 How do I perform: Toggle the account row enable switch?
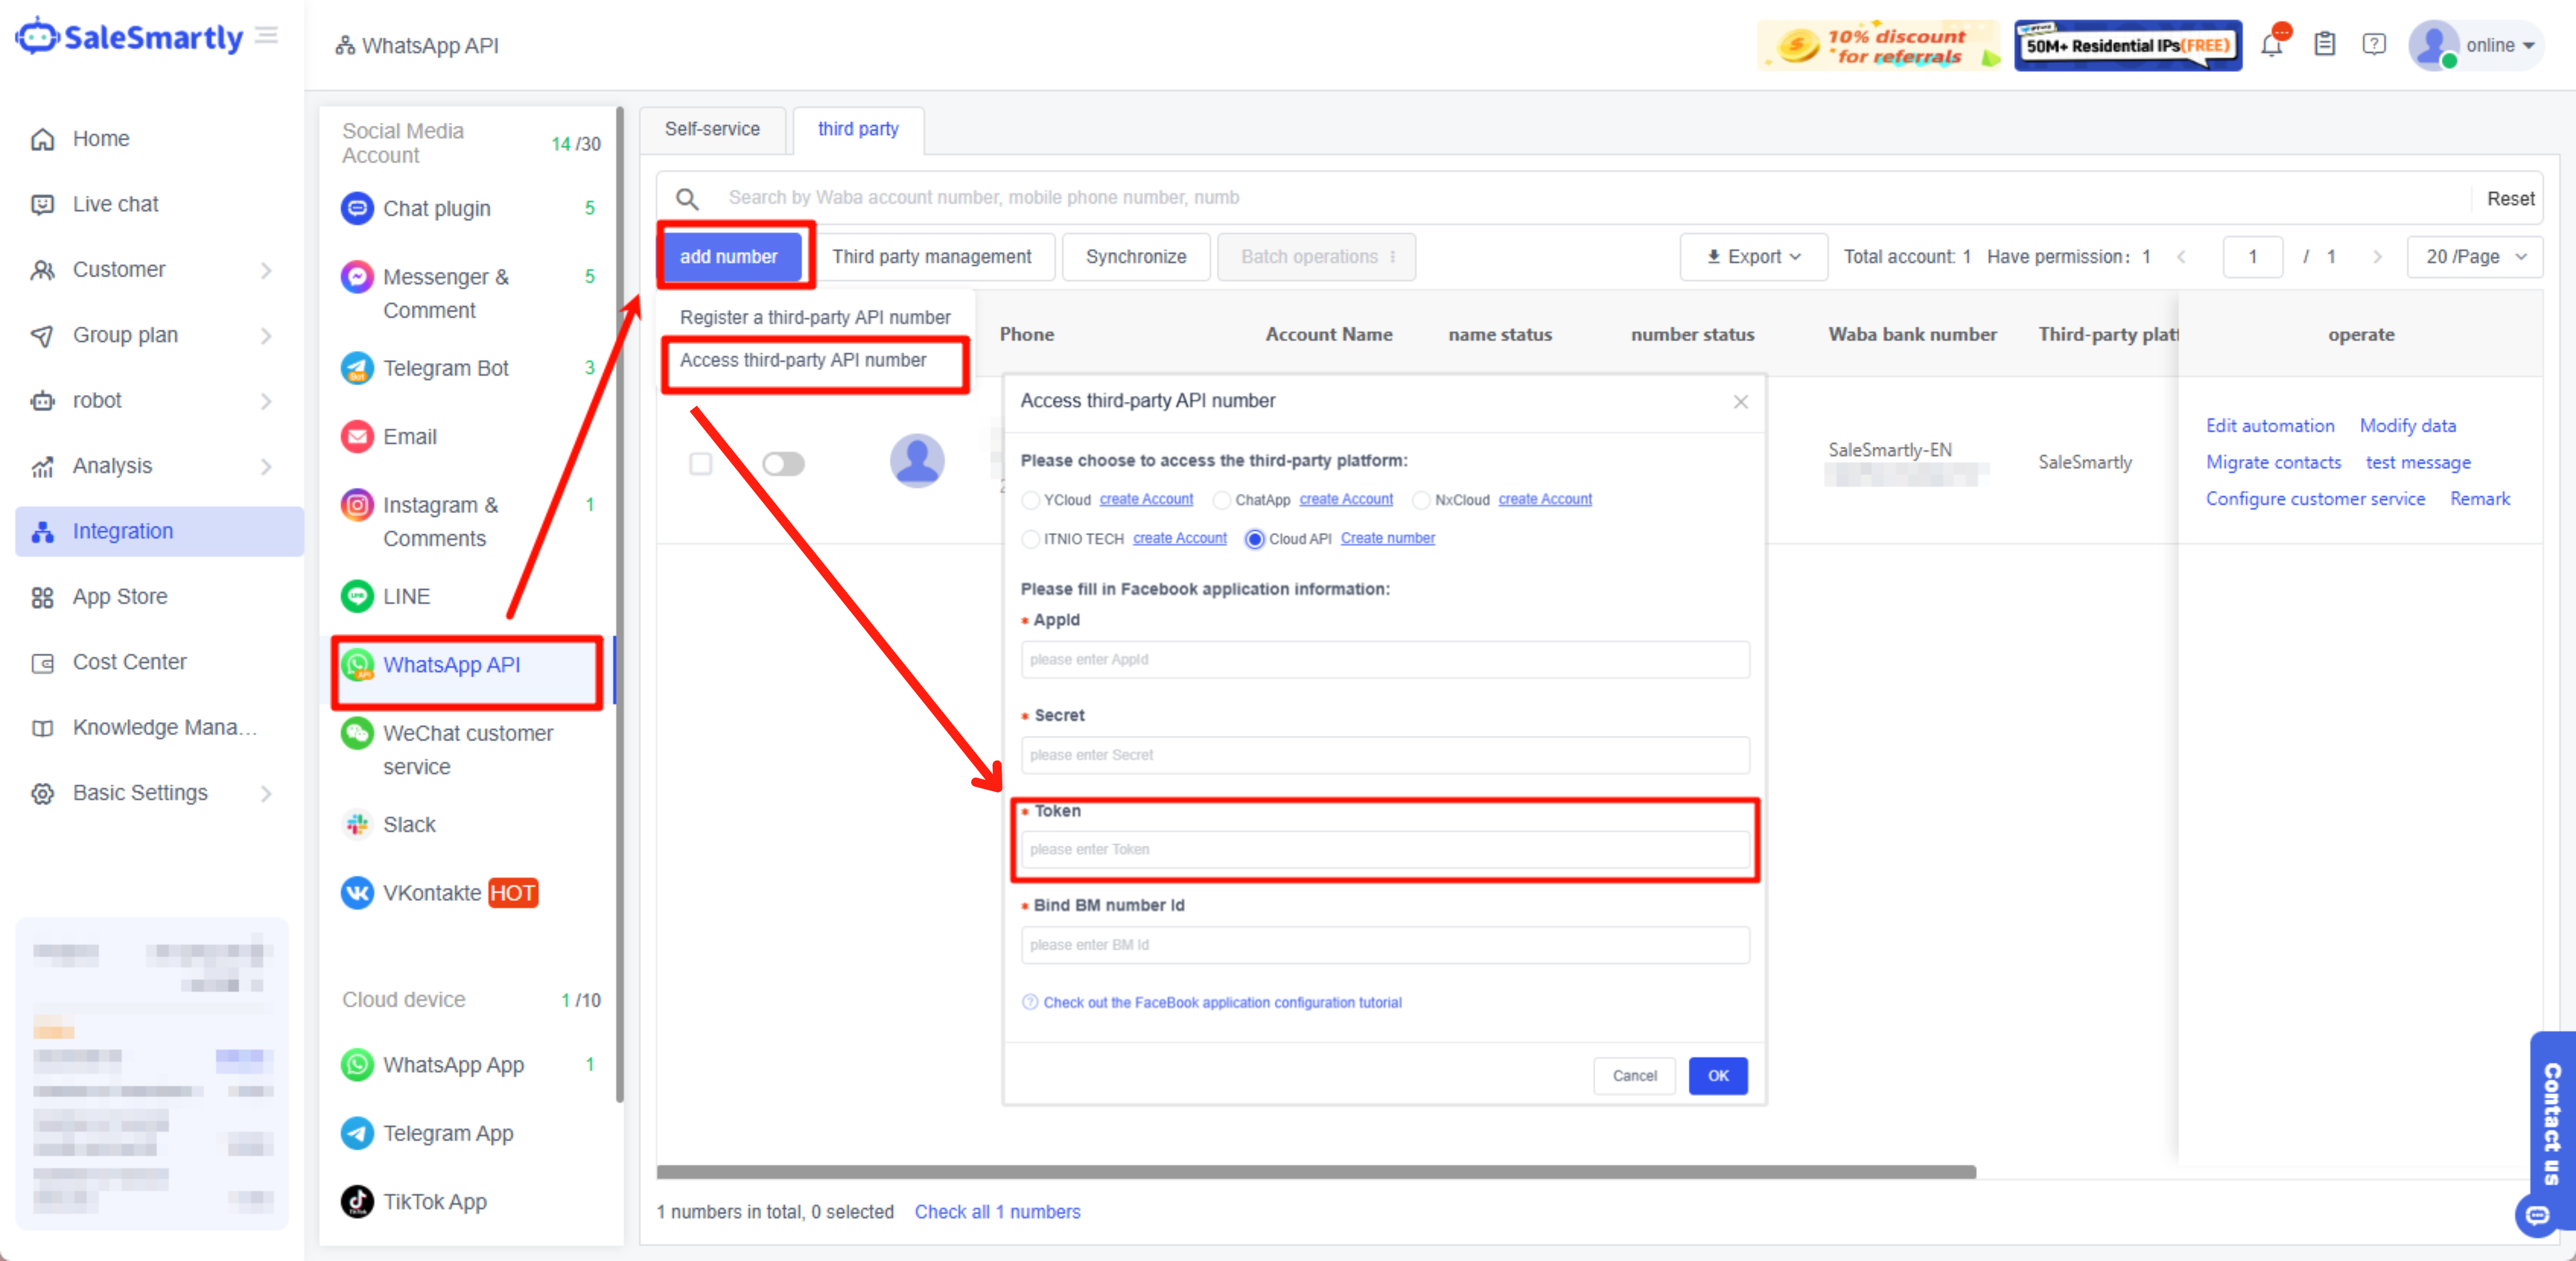click(783, 464)
